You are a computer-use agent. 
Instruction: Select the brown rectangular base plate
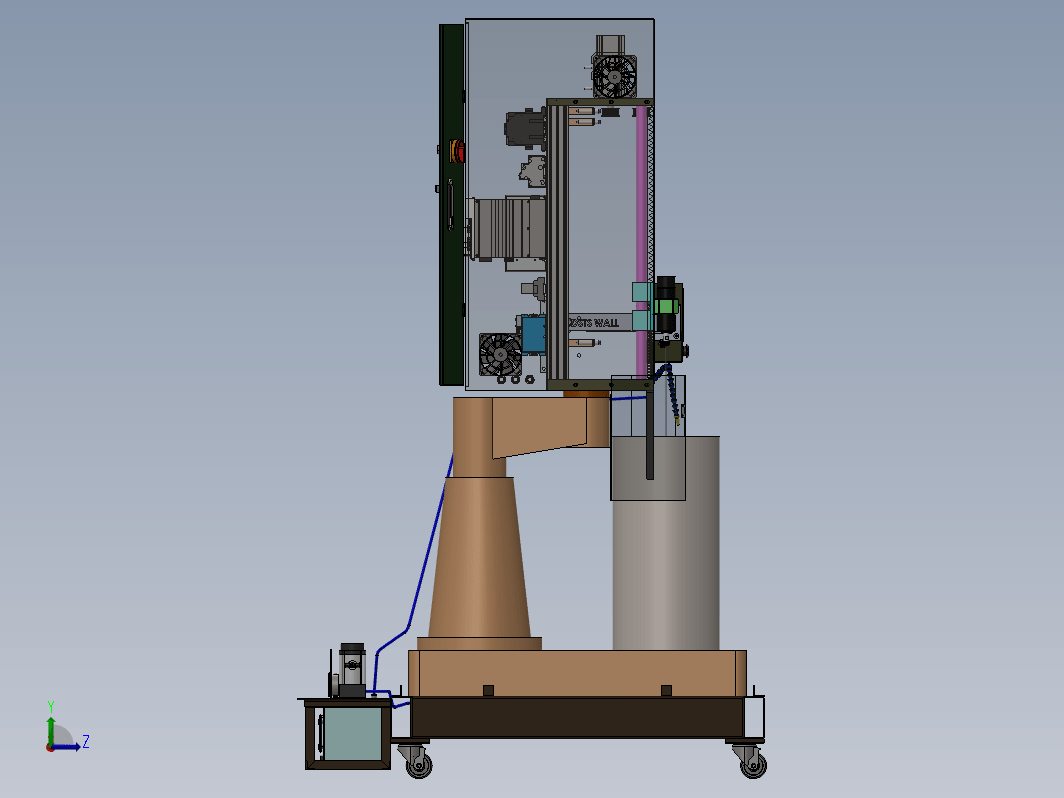click(x=577, y=673)
